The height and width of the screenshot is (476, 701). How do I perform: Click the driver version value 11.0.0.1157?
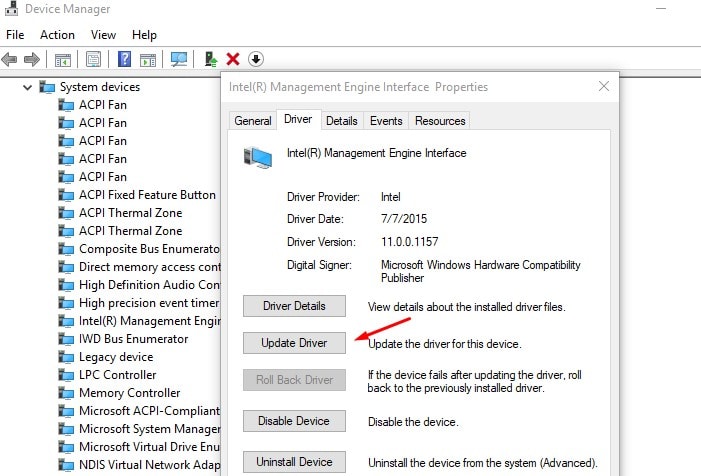pyautogui.click(x=410, y=242)
